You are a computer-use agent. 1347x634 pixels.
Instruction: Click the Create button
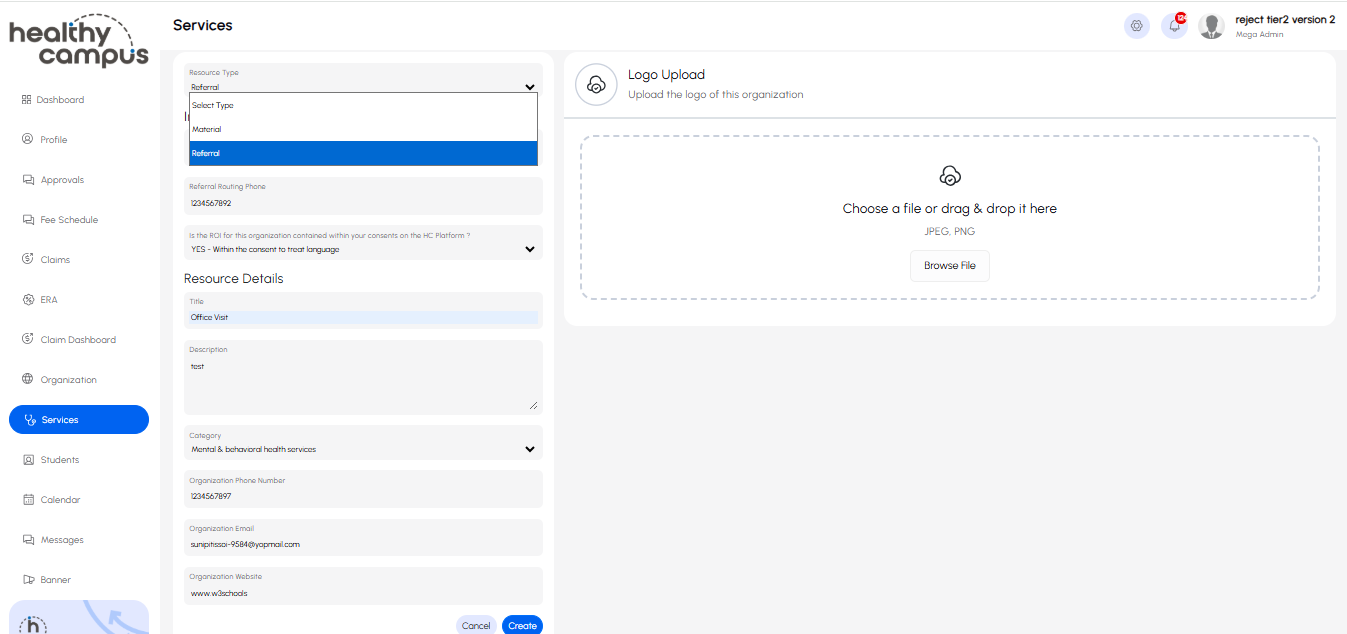click(522, 625)
